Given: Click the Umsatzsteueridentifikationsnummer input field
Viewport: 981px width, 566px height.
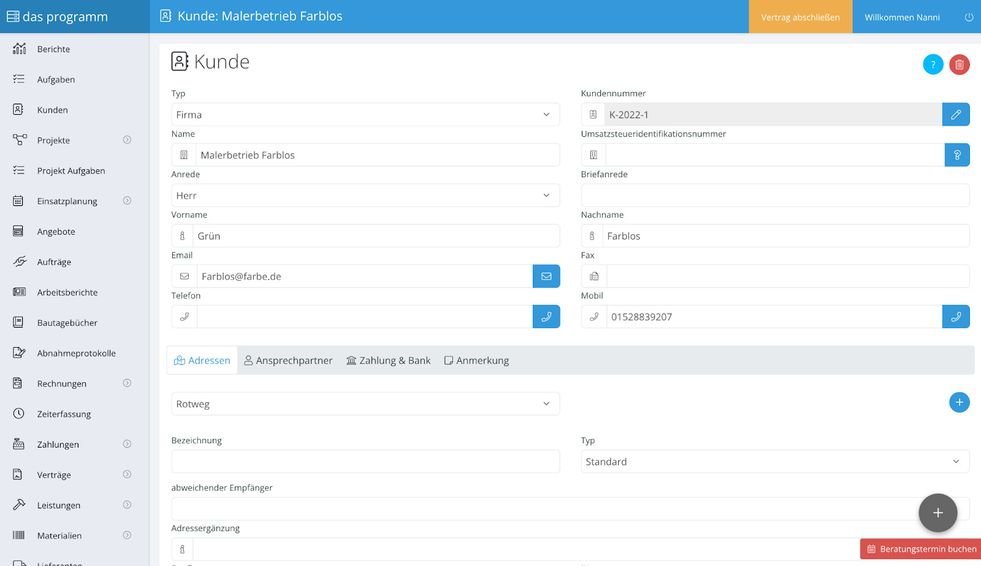Looking at the screenshot, I should [x=775, y=155].
